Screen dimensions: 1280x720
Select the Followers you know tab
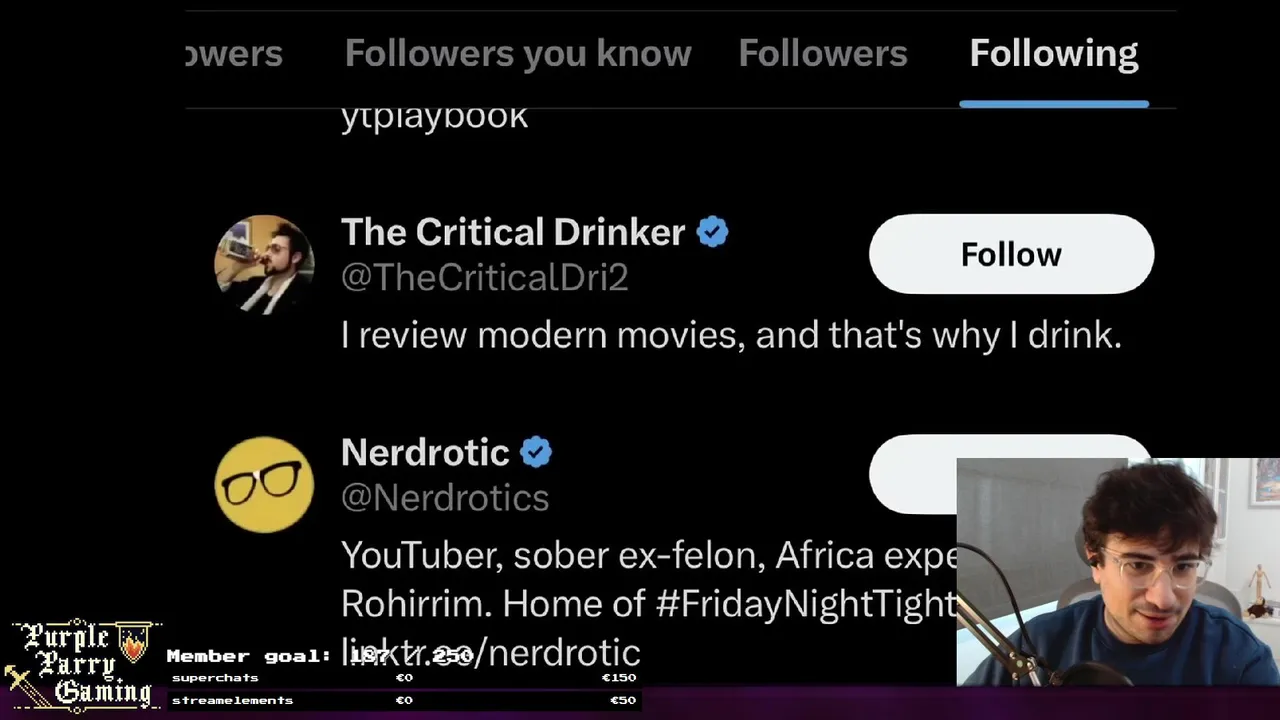518,54
